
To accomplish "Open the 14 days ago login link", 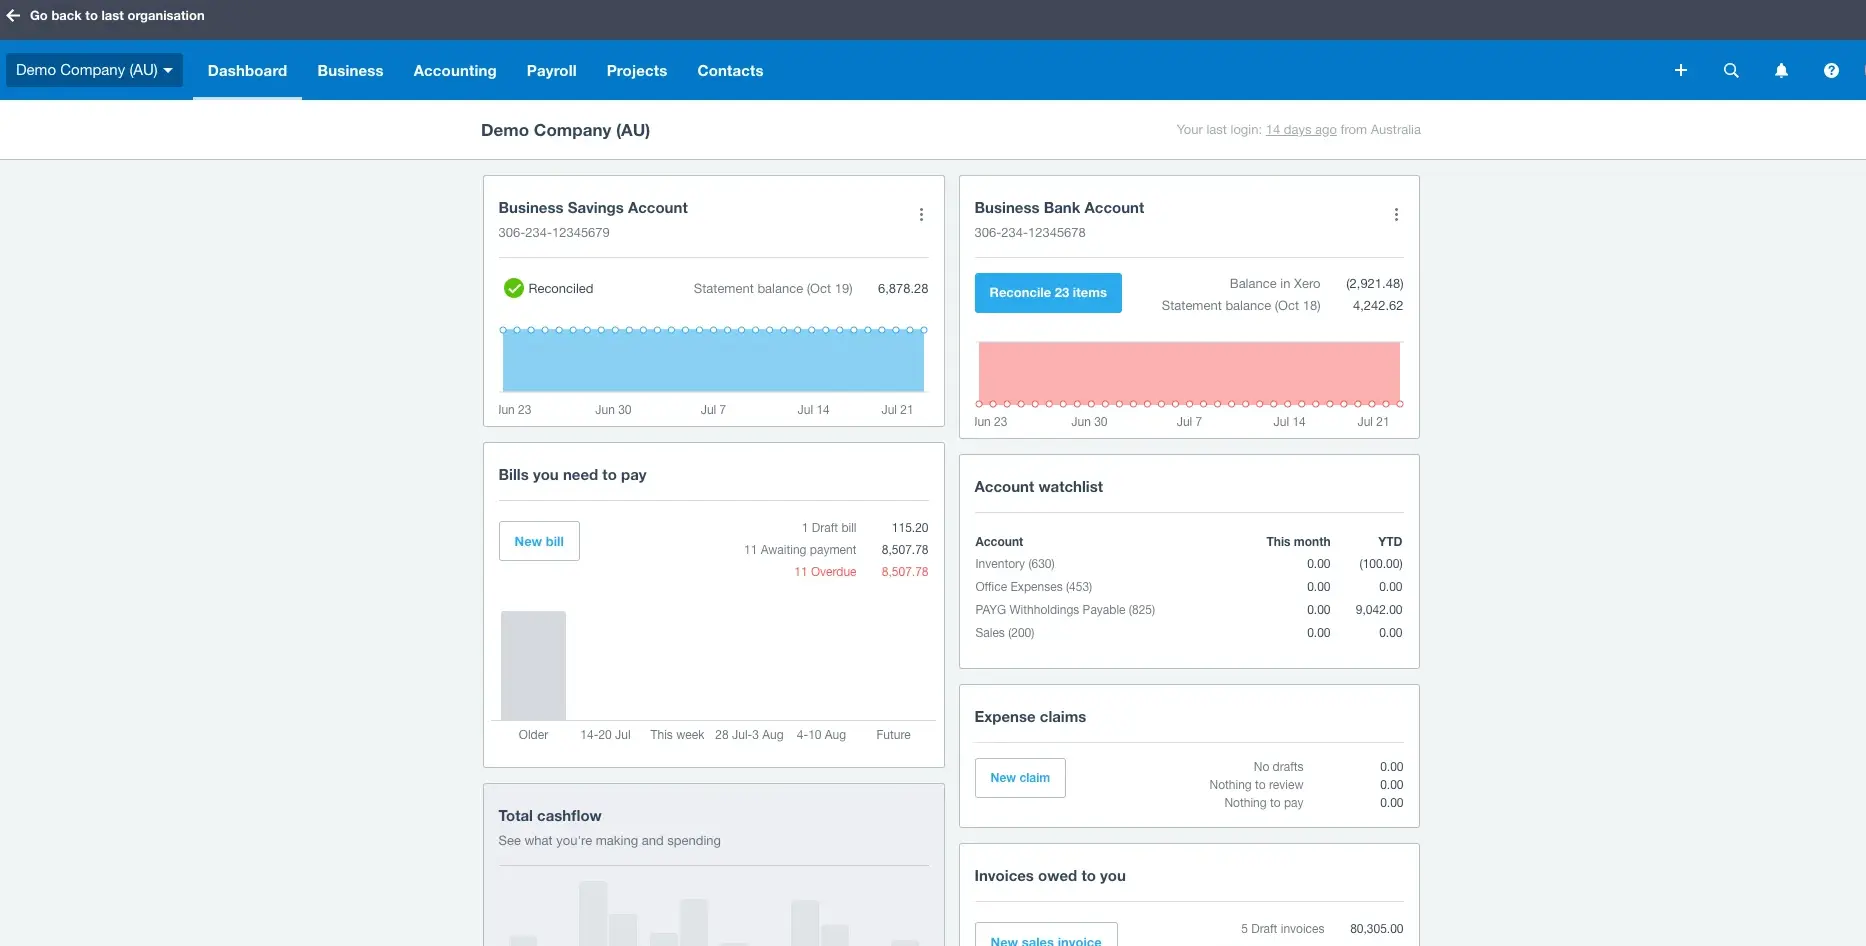I will pyautogui.click(x=1301, y=130).
